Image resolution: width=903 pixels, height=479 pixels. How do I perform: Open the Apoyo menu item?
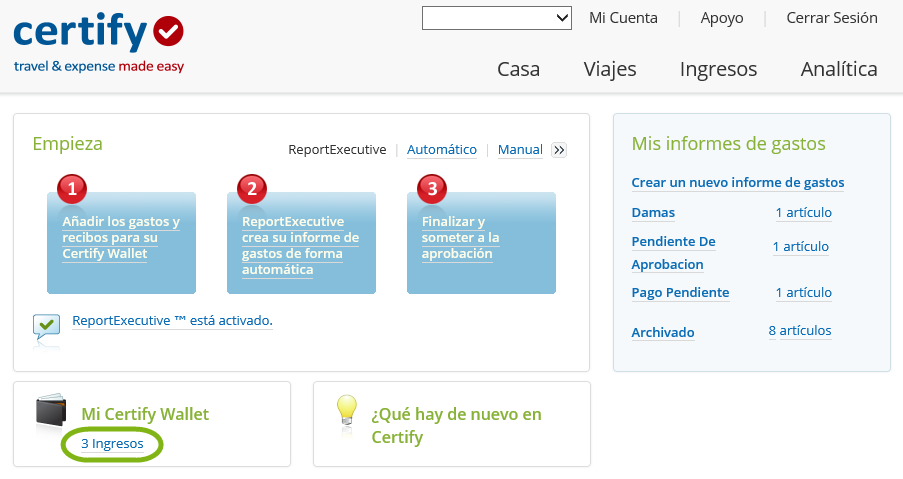pyautogui.click(x=722, y=18)
